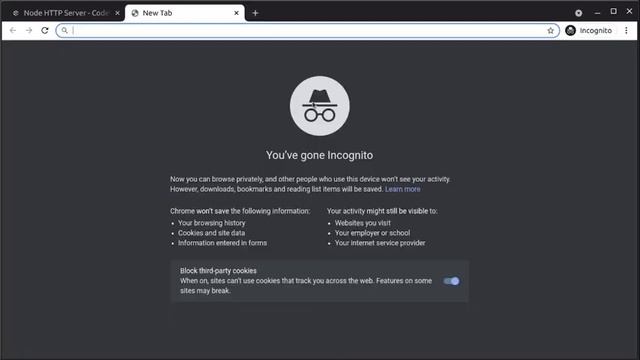The width and height of the screenshot is (640, 360).
Task: Click the New Tab globe favicon
Action: [x=135, y=13]
